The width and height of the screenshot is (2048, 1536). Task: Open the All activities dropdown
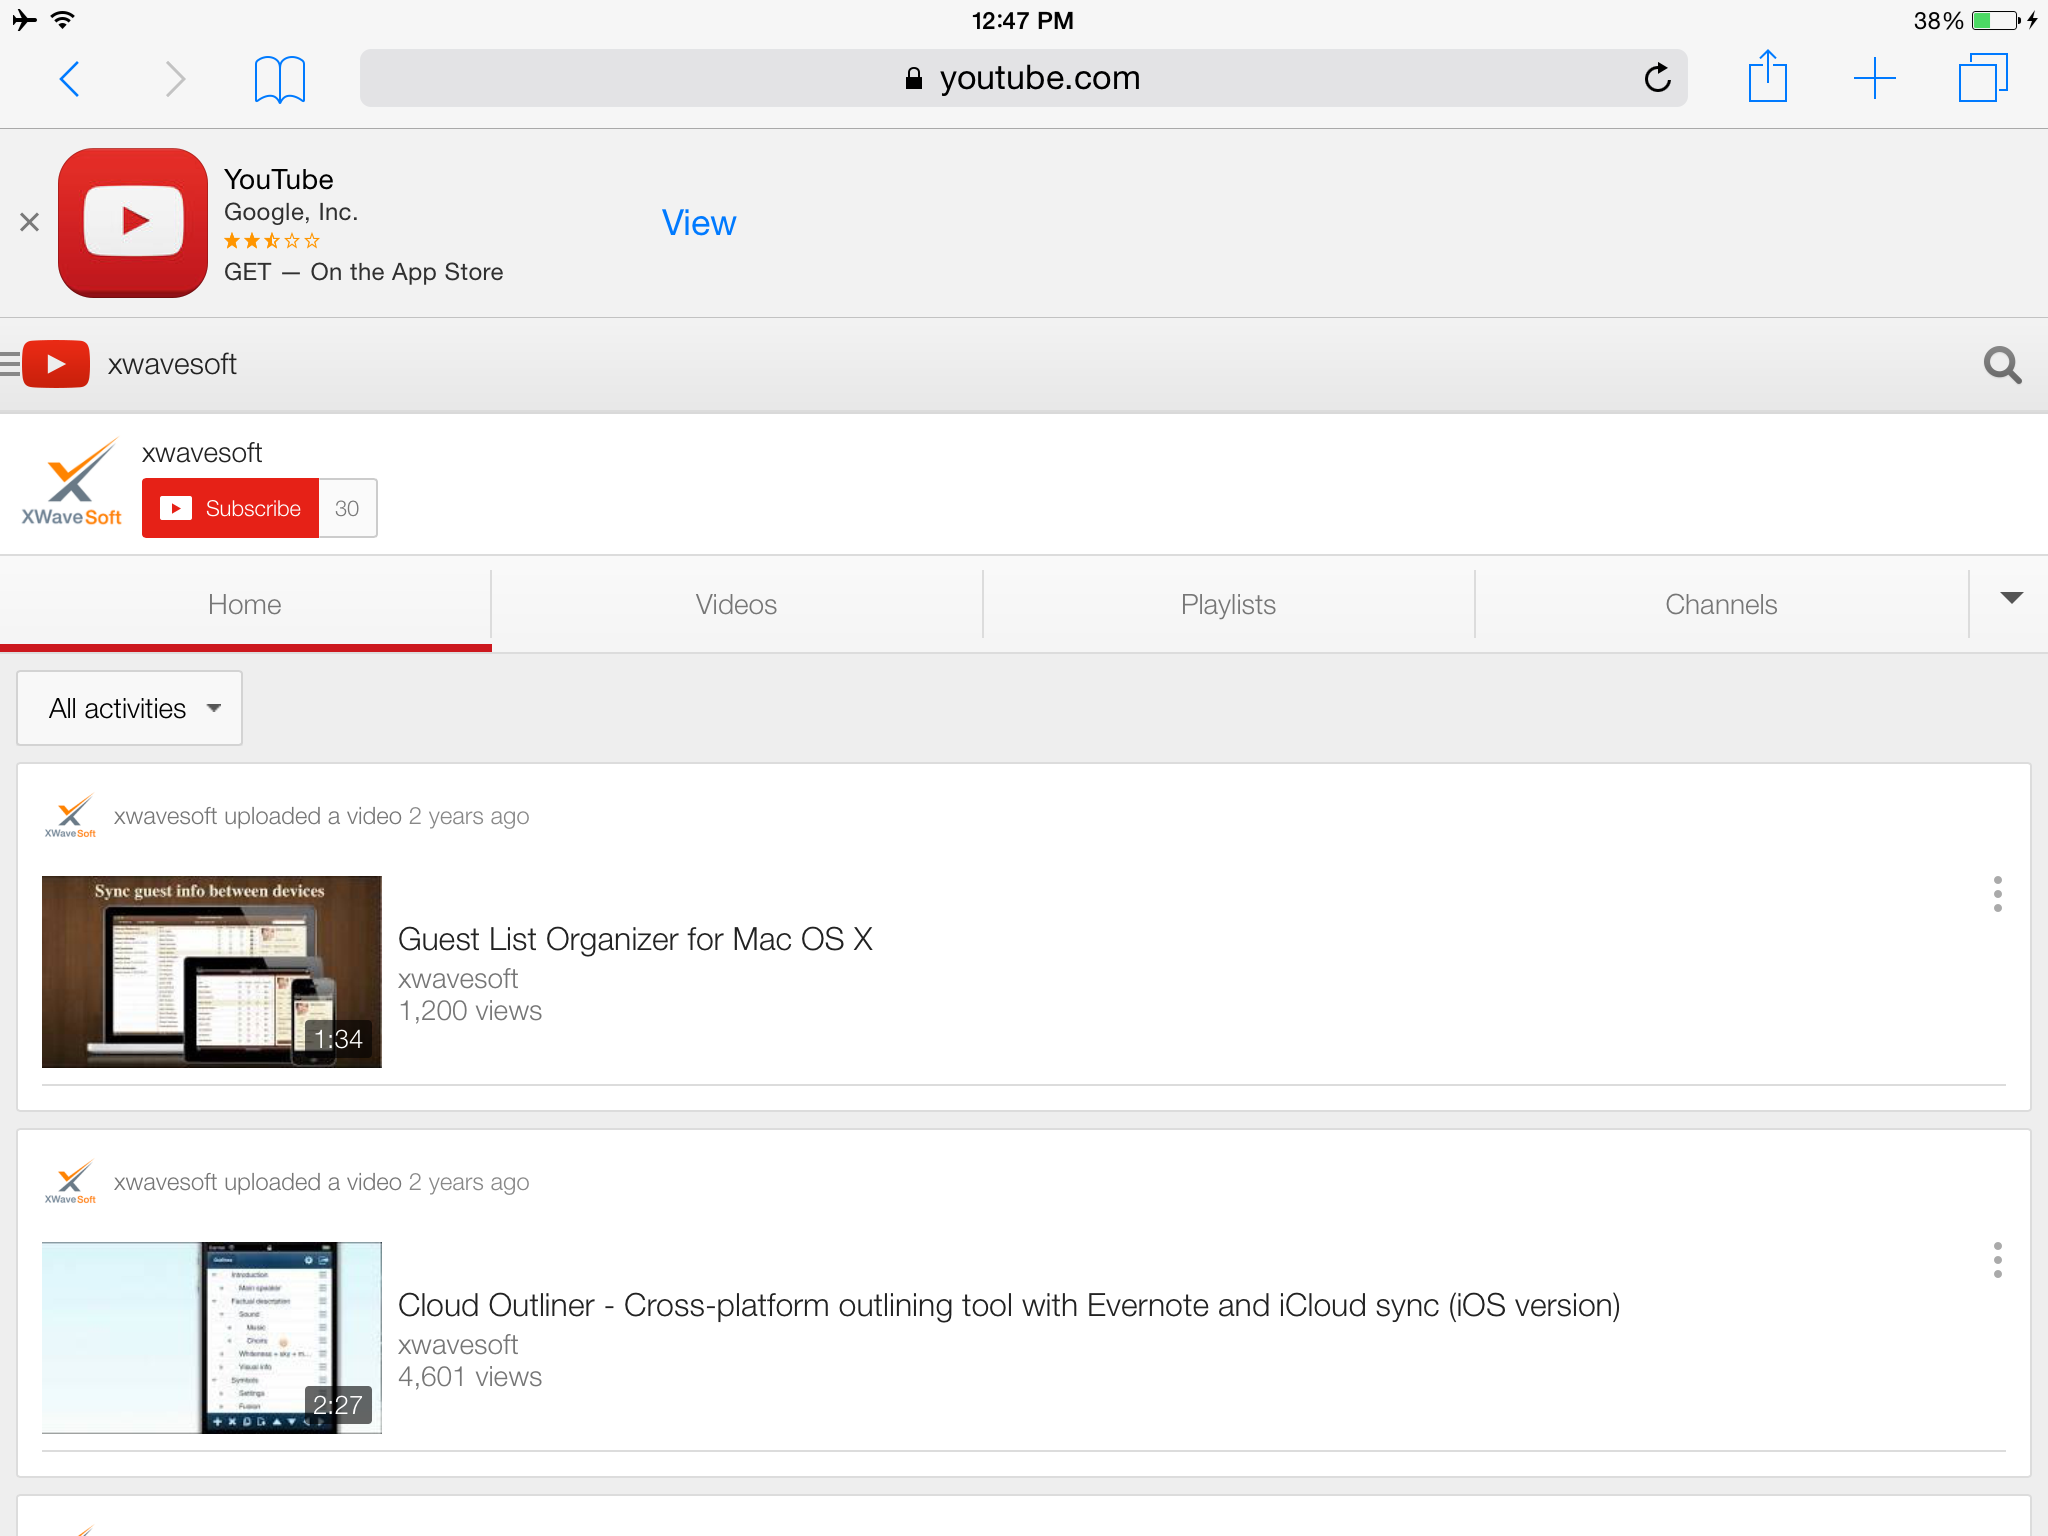(x=129, y=708)
